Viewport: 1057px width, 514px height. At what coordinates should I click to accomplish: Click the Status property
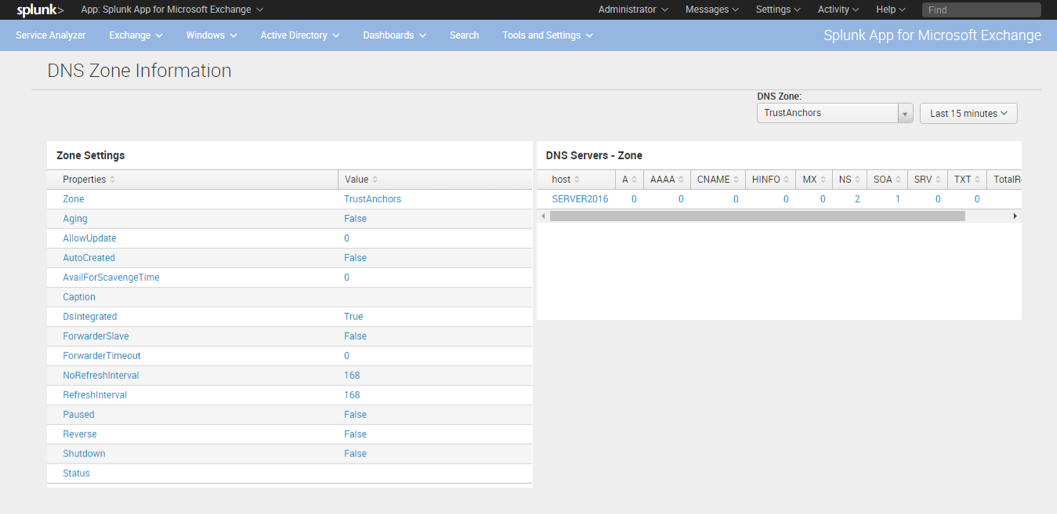76,473
